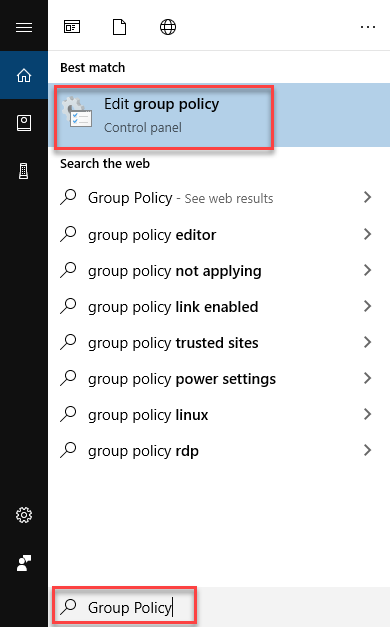Click the tower device icon in sidebar
The width and height of the screenshot is (390, 627).
[24, 171]
